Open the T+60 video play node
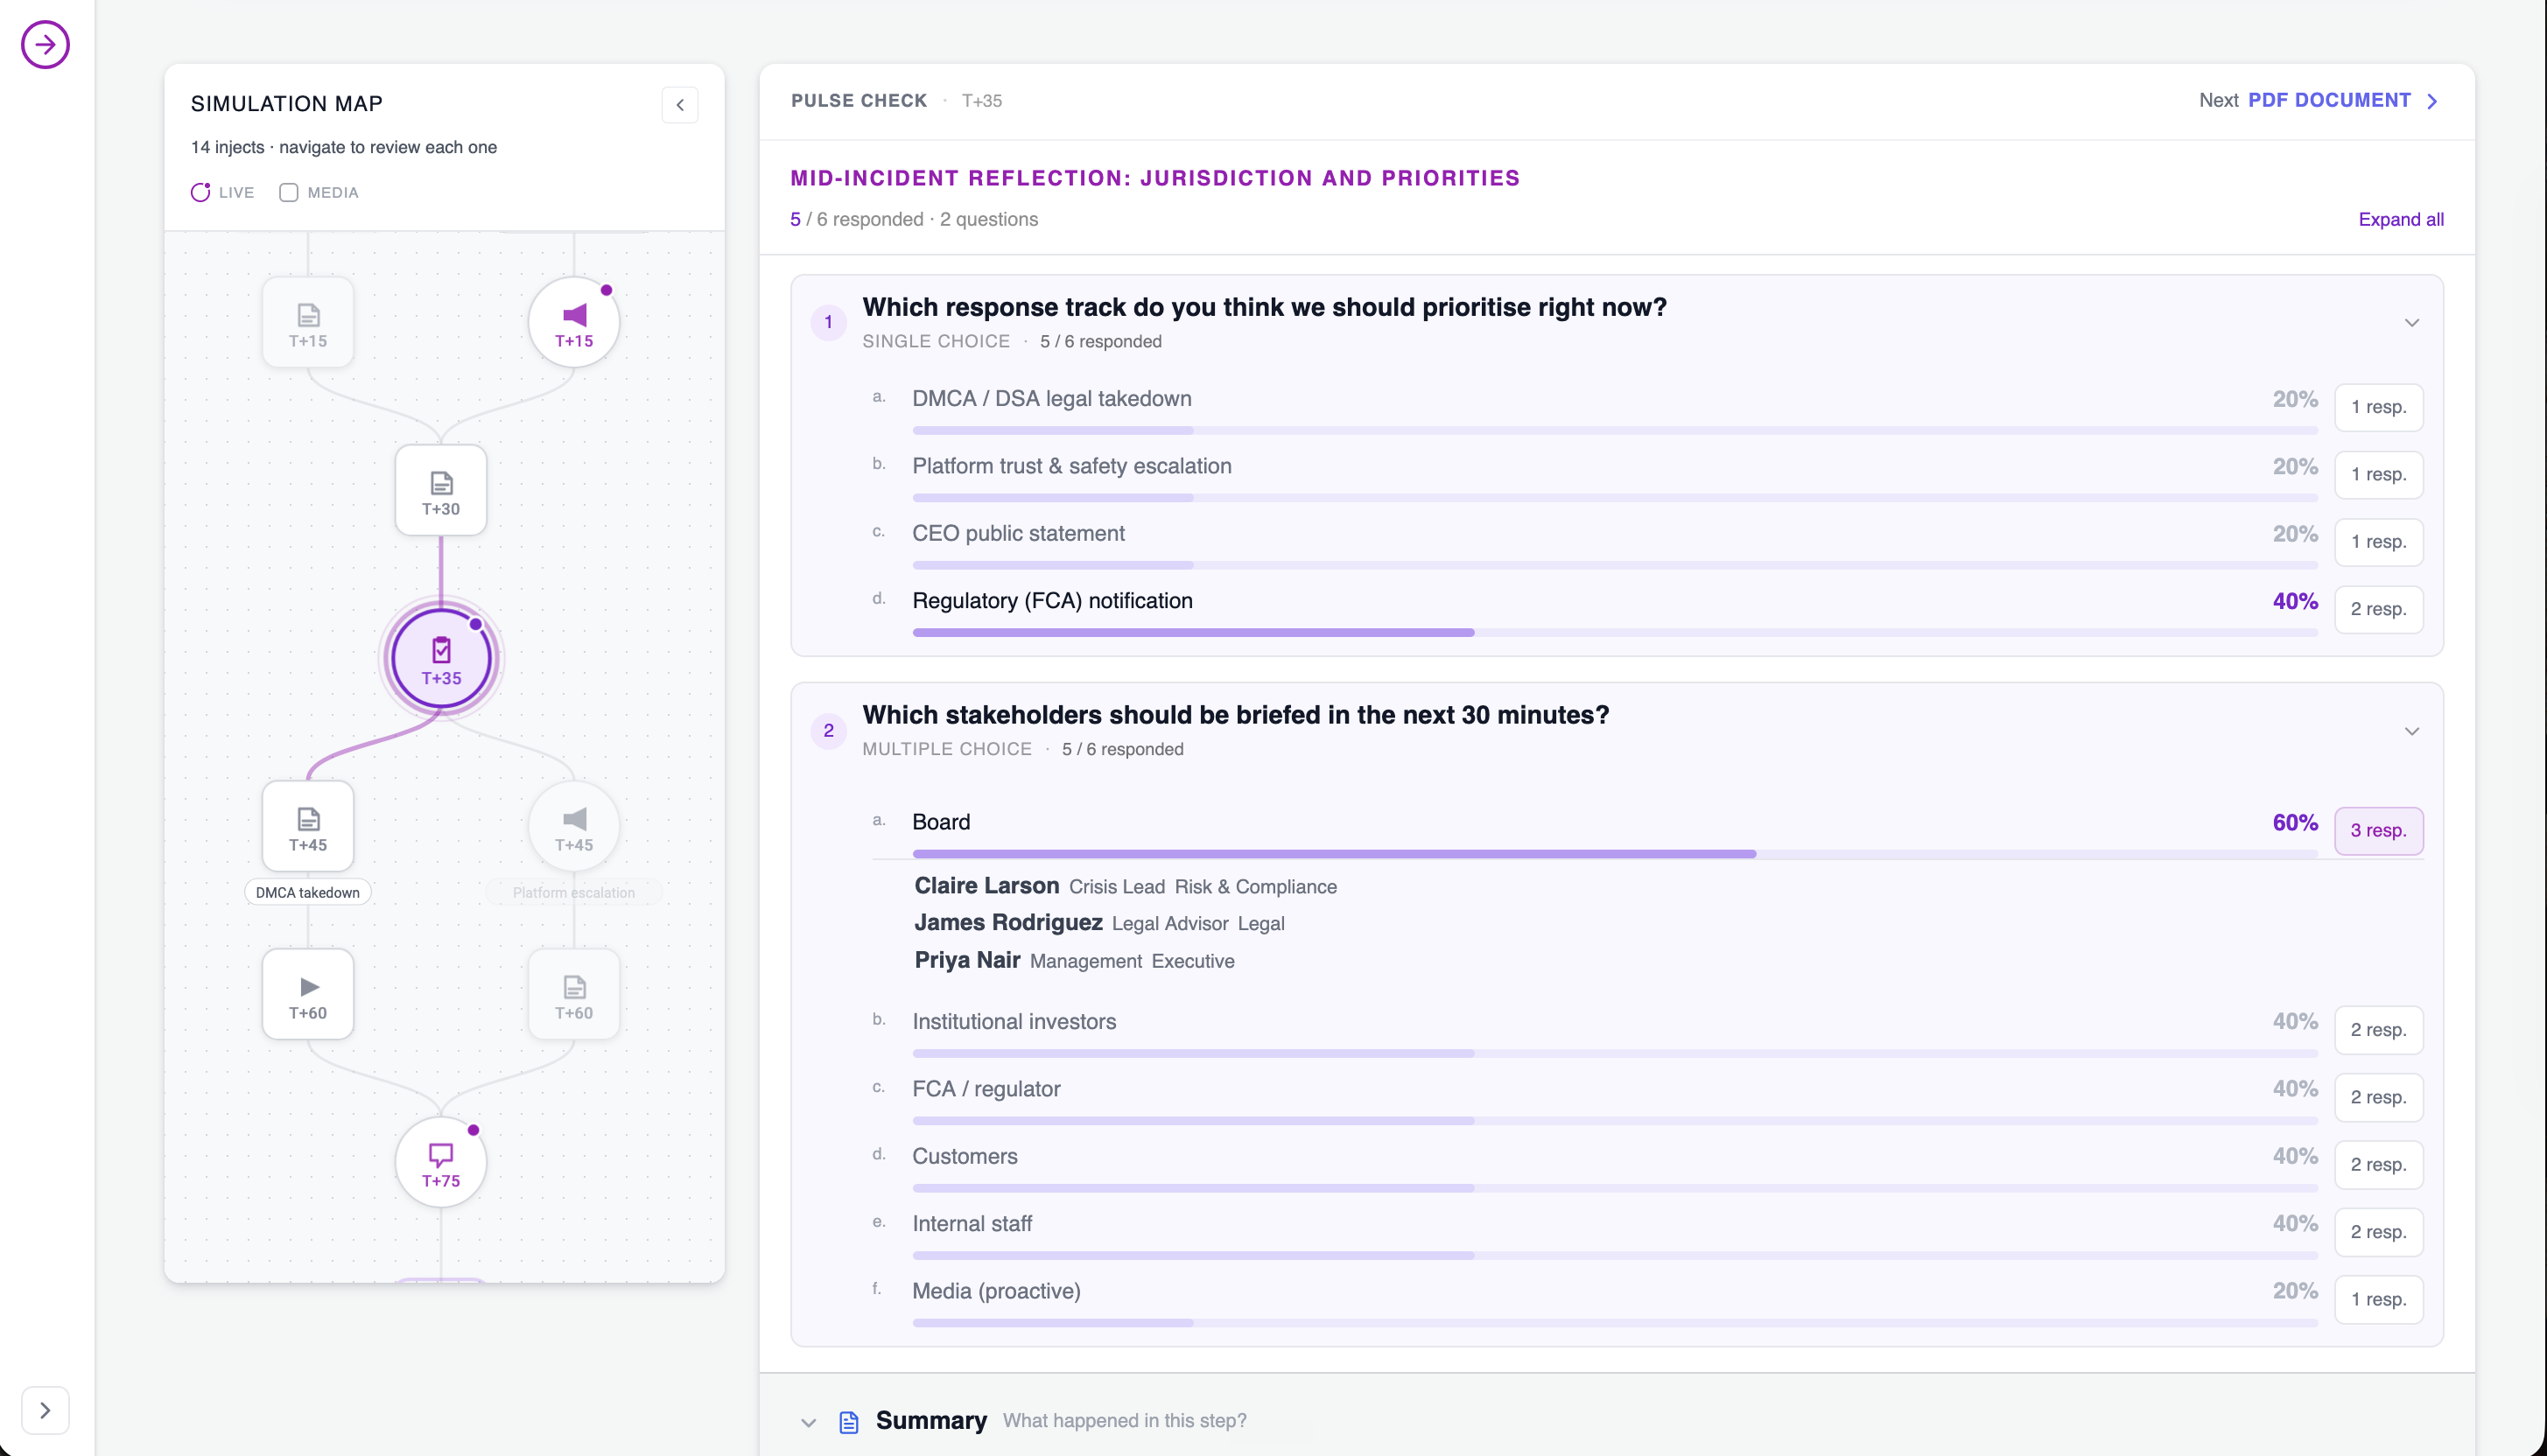The image size is (2547, 1456). (x=308, y=994)
